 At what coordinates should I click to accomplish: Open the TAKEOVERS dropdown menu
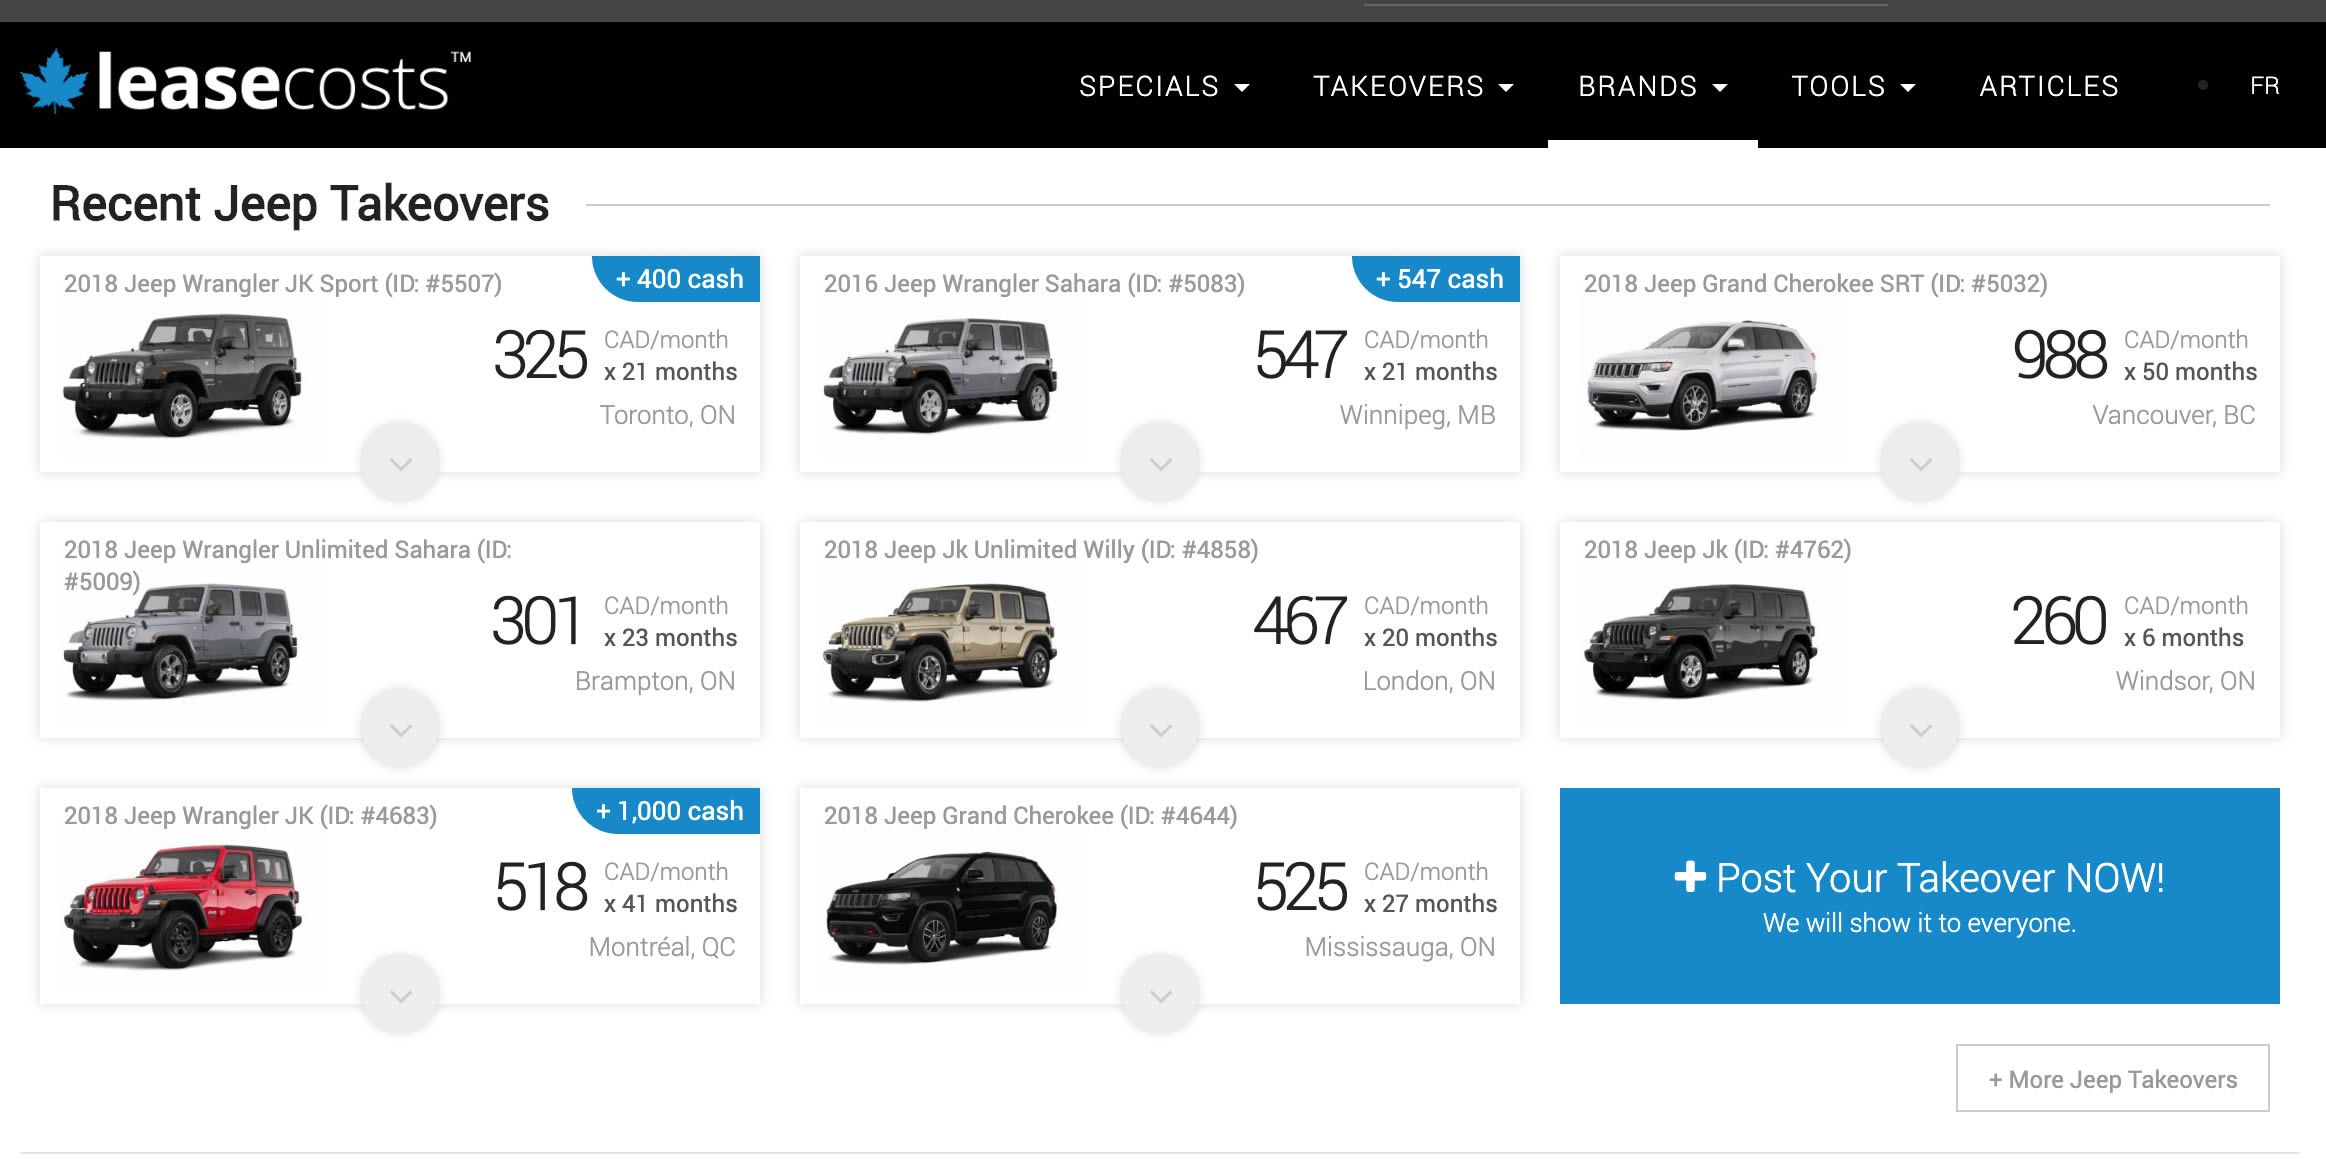(1413, 87)
